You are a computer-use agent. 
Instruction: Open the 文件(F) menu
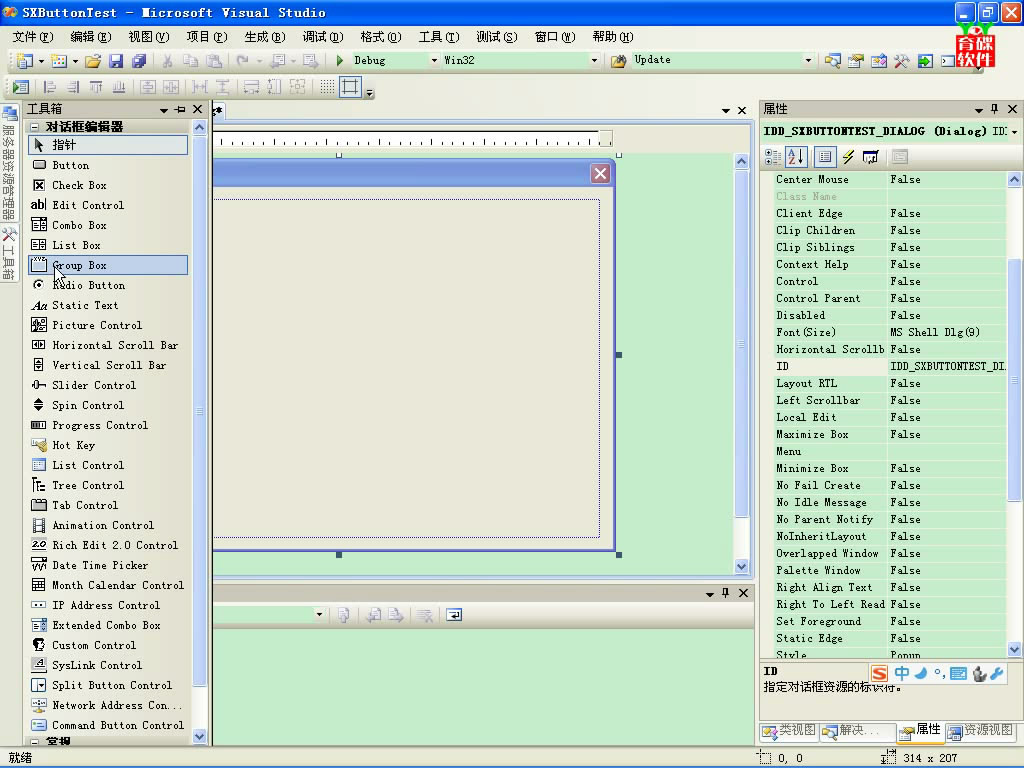point(33,37)
